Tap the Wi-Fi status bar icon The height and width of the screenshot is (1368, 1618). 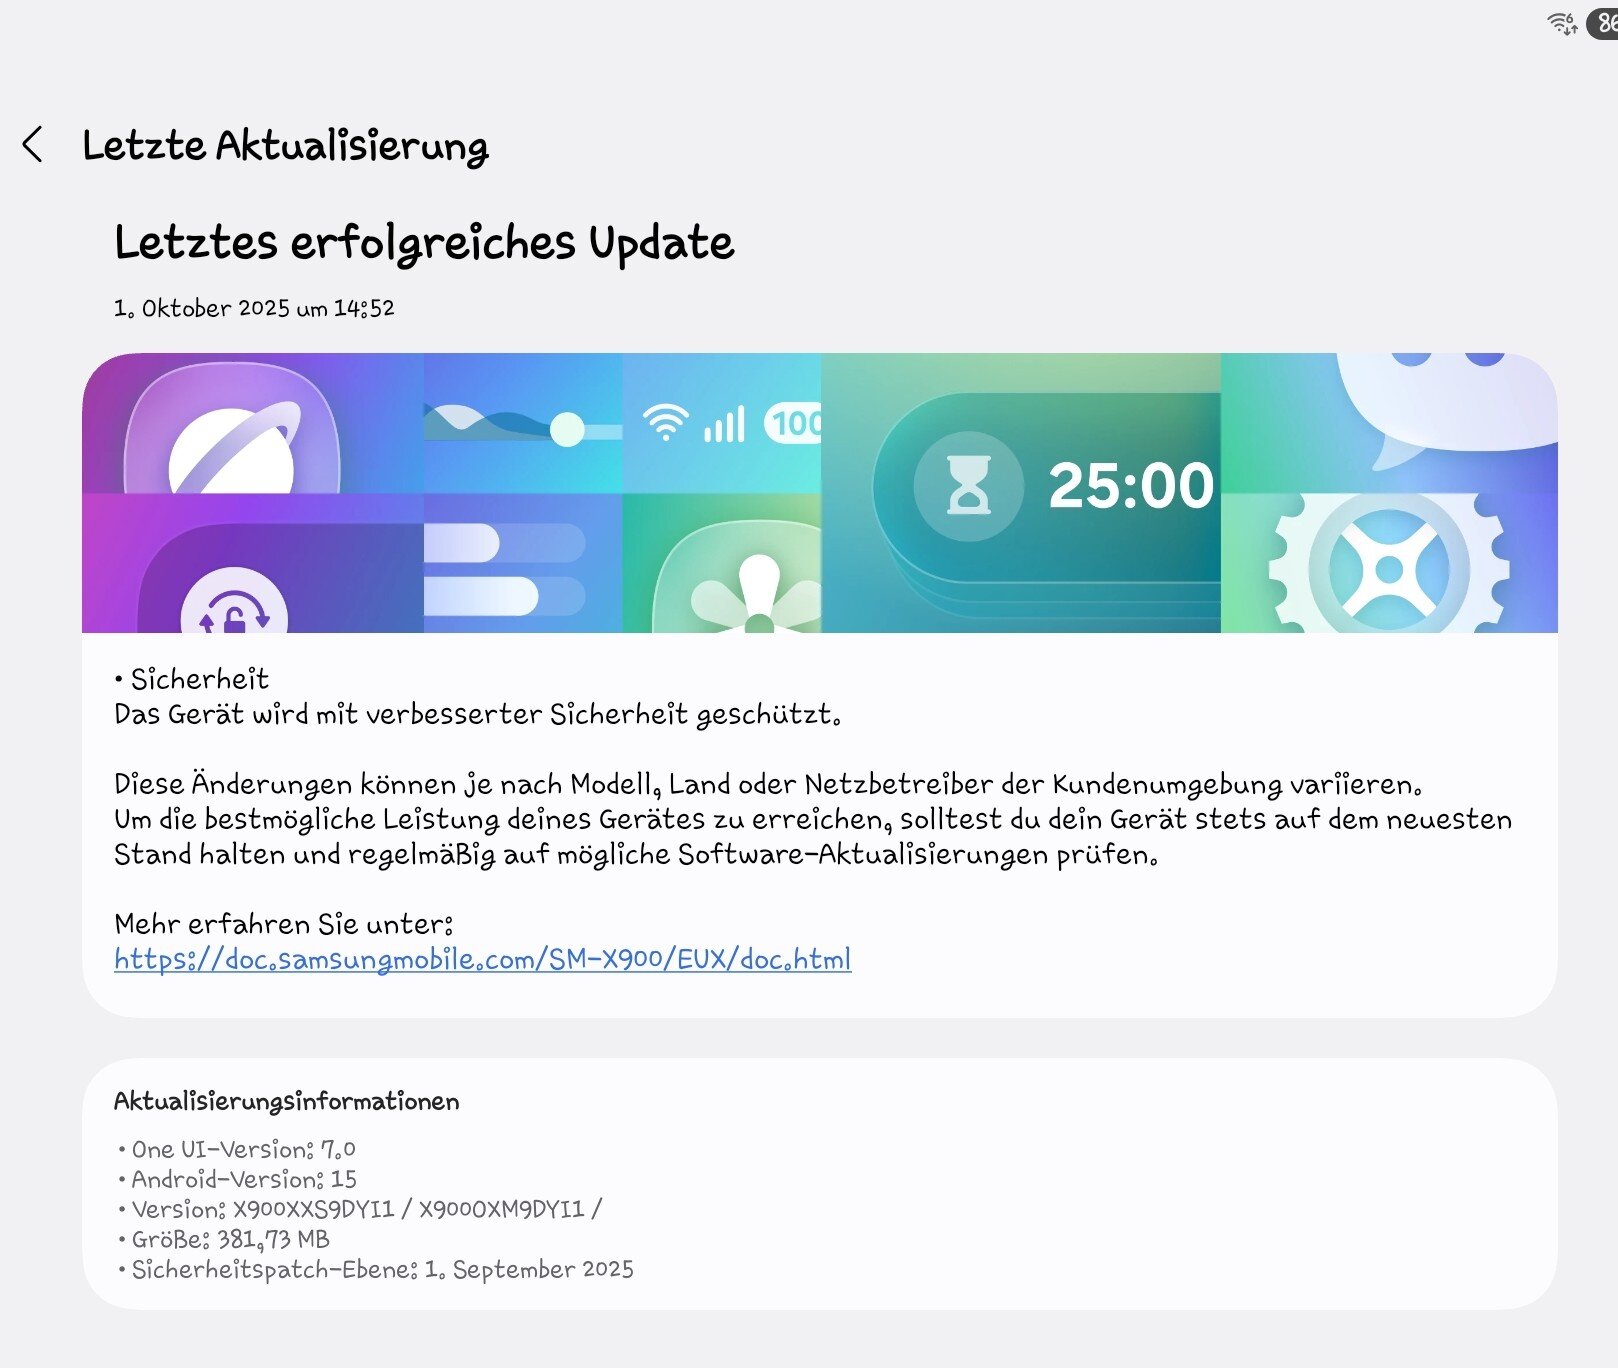coord(1561,23)
